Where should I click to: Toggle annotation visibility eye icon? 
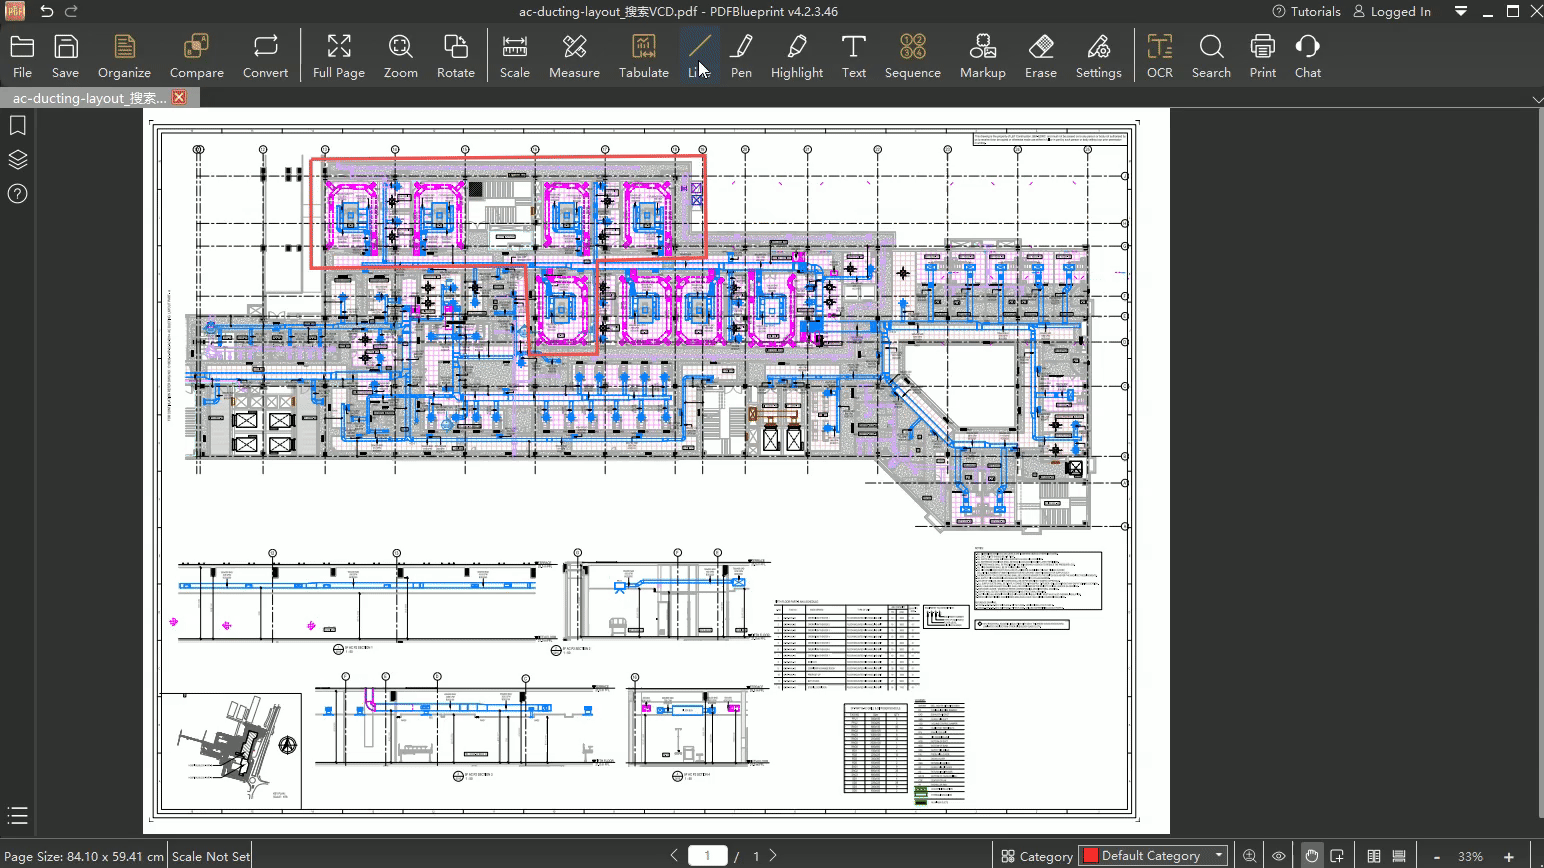1278,856
